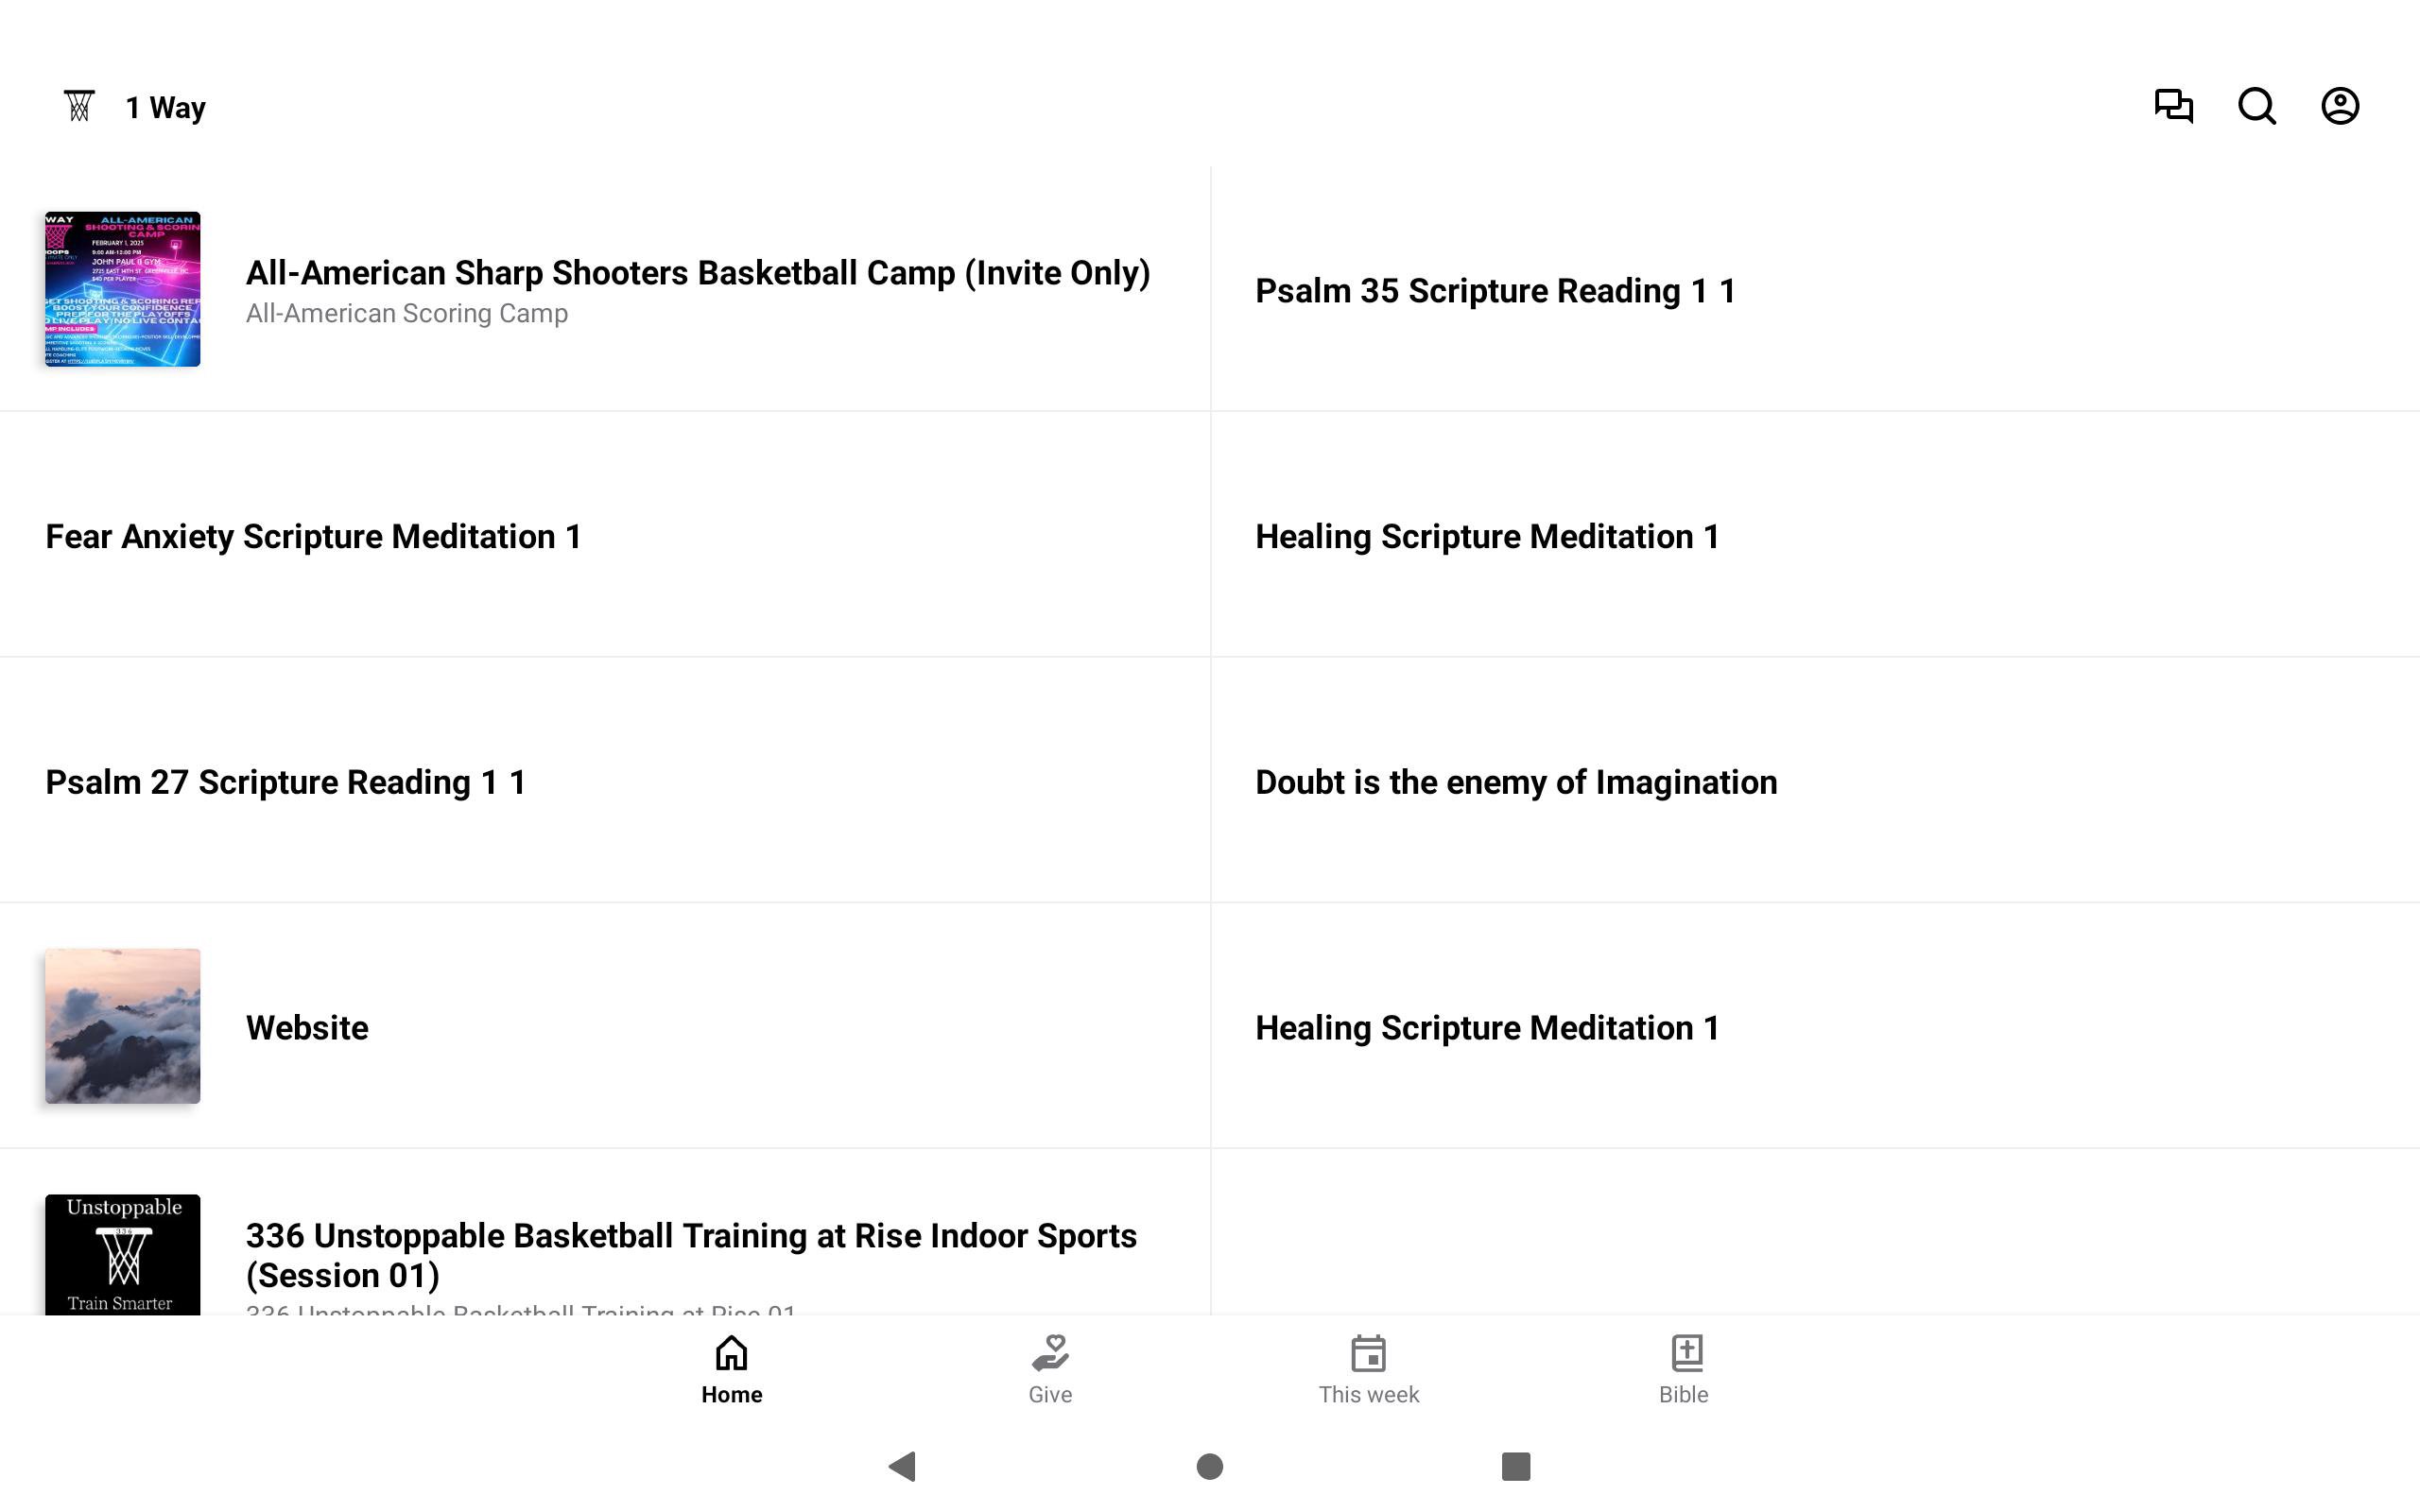Viewport: 2420px width, 1512px height.
Task: Go to the Bible tab
Action: pos(1684,1369)
